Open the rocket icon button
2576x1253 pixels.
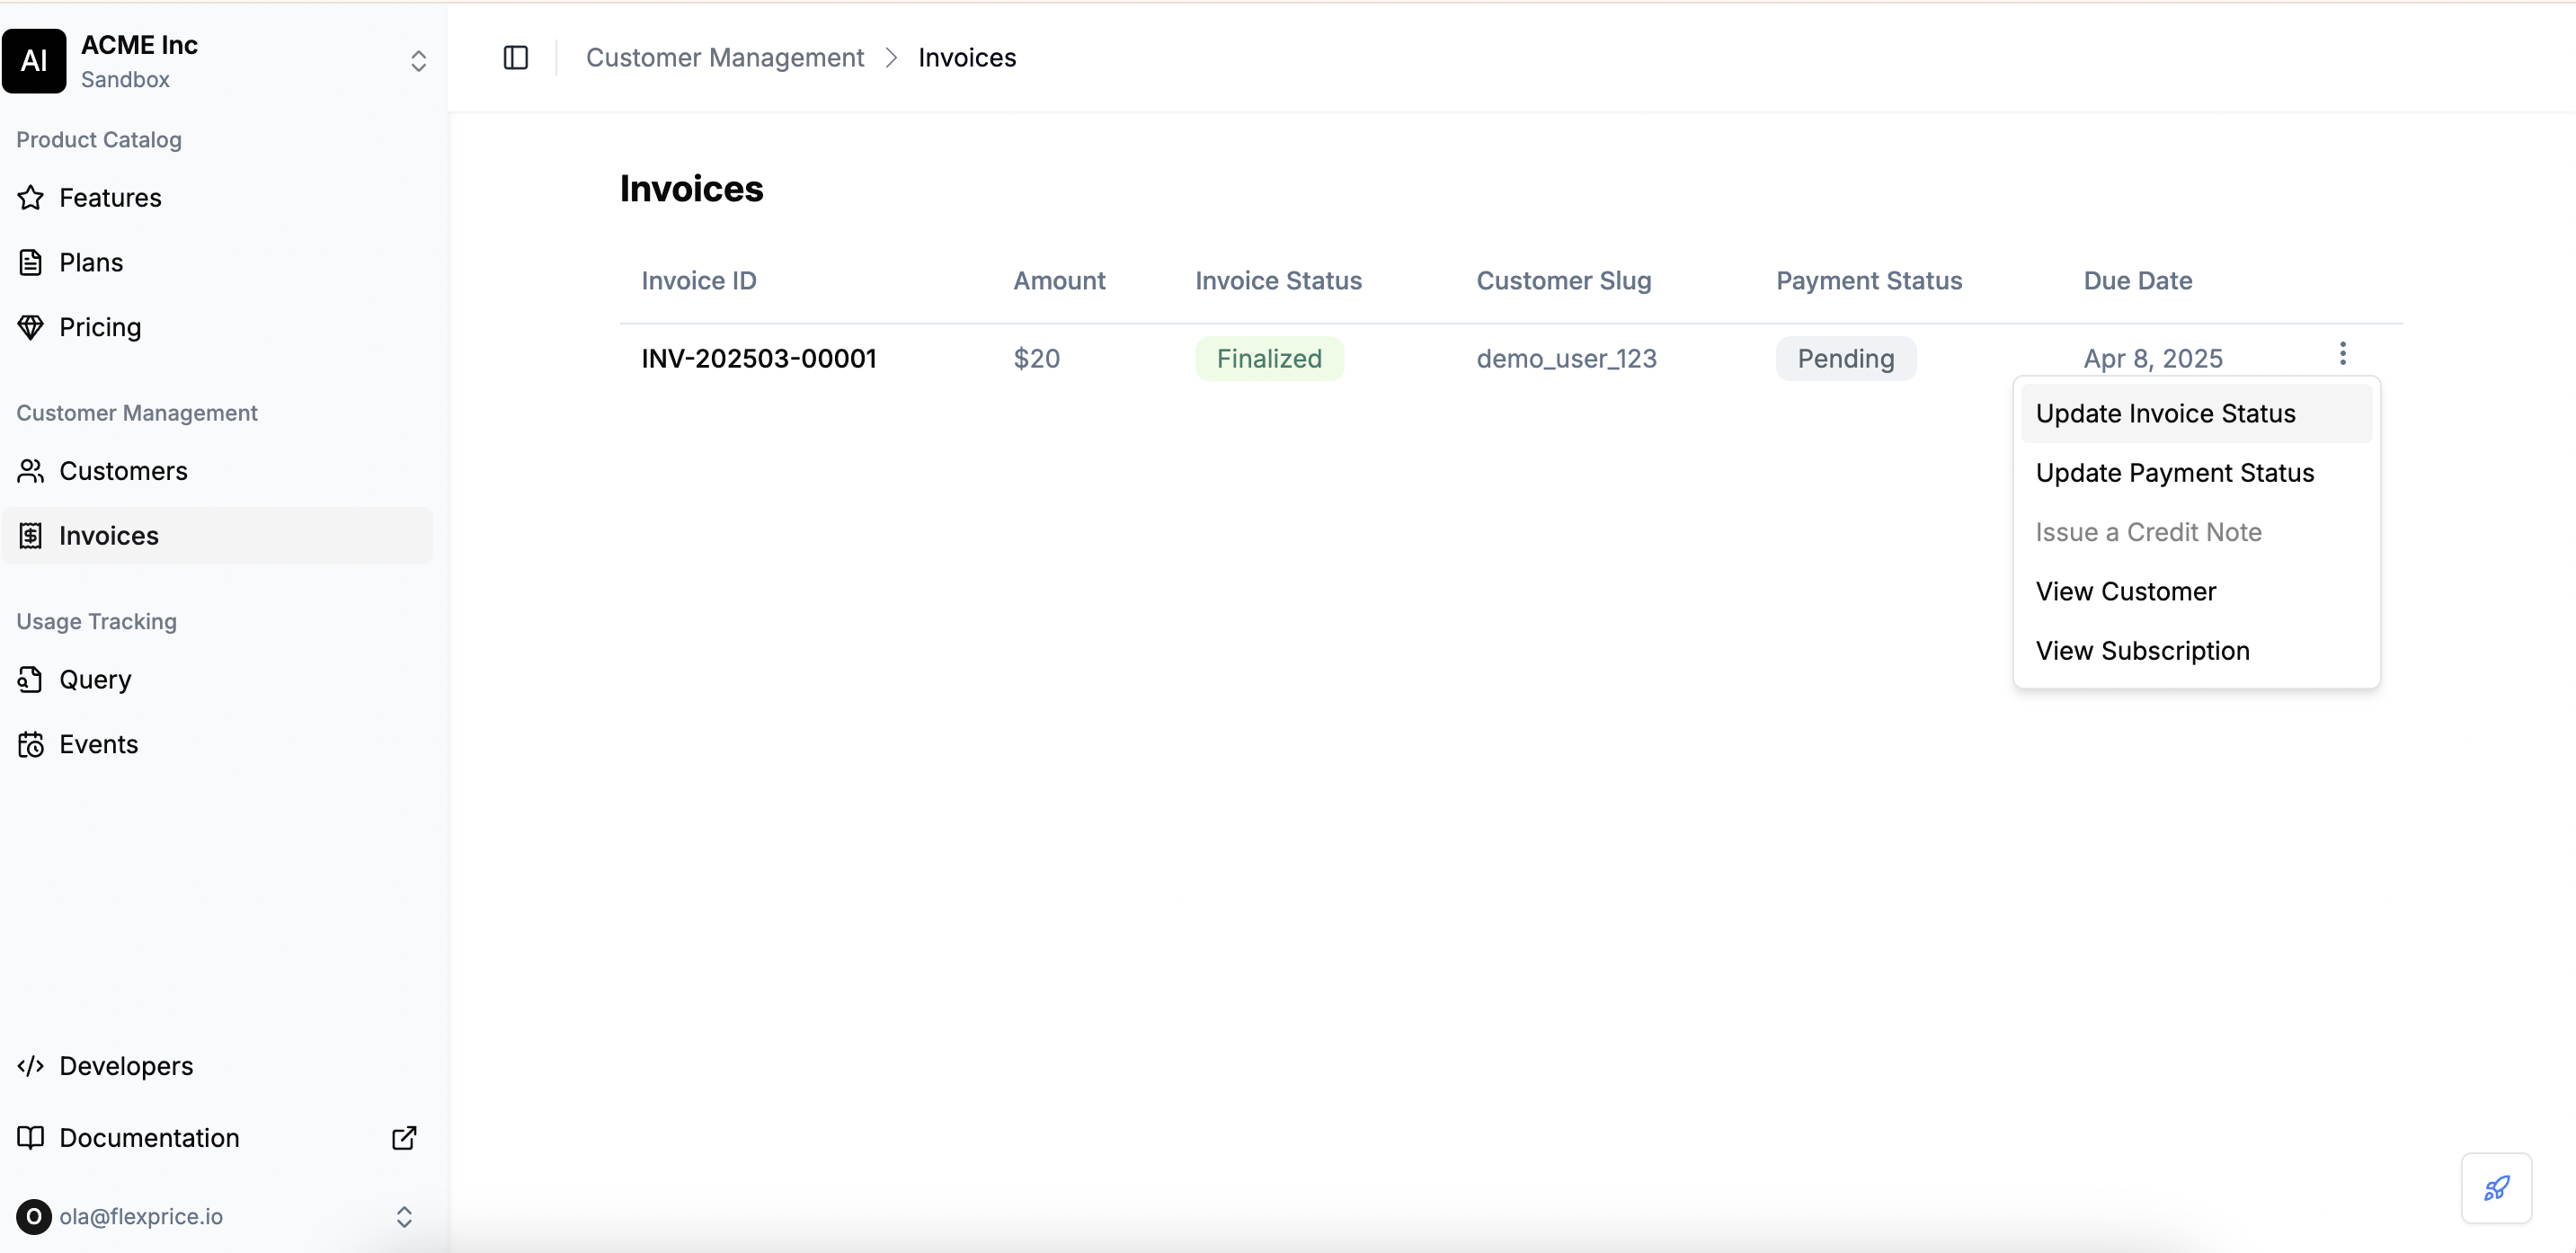pyautogui.click(x=2496, y=1188)
